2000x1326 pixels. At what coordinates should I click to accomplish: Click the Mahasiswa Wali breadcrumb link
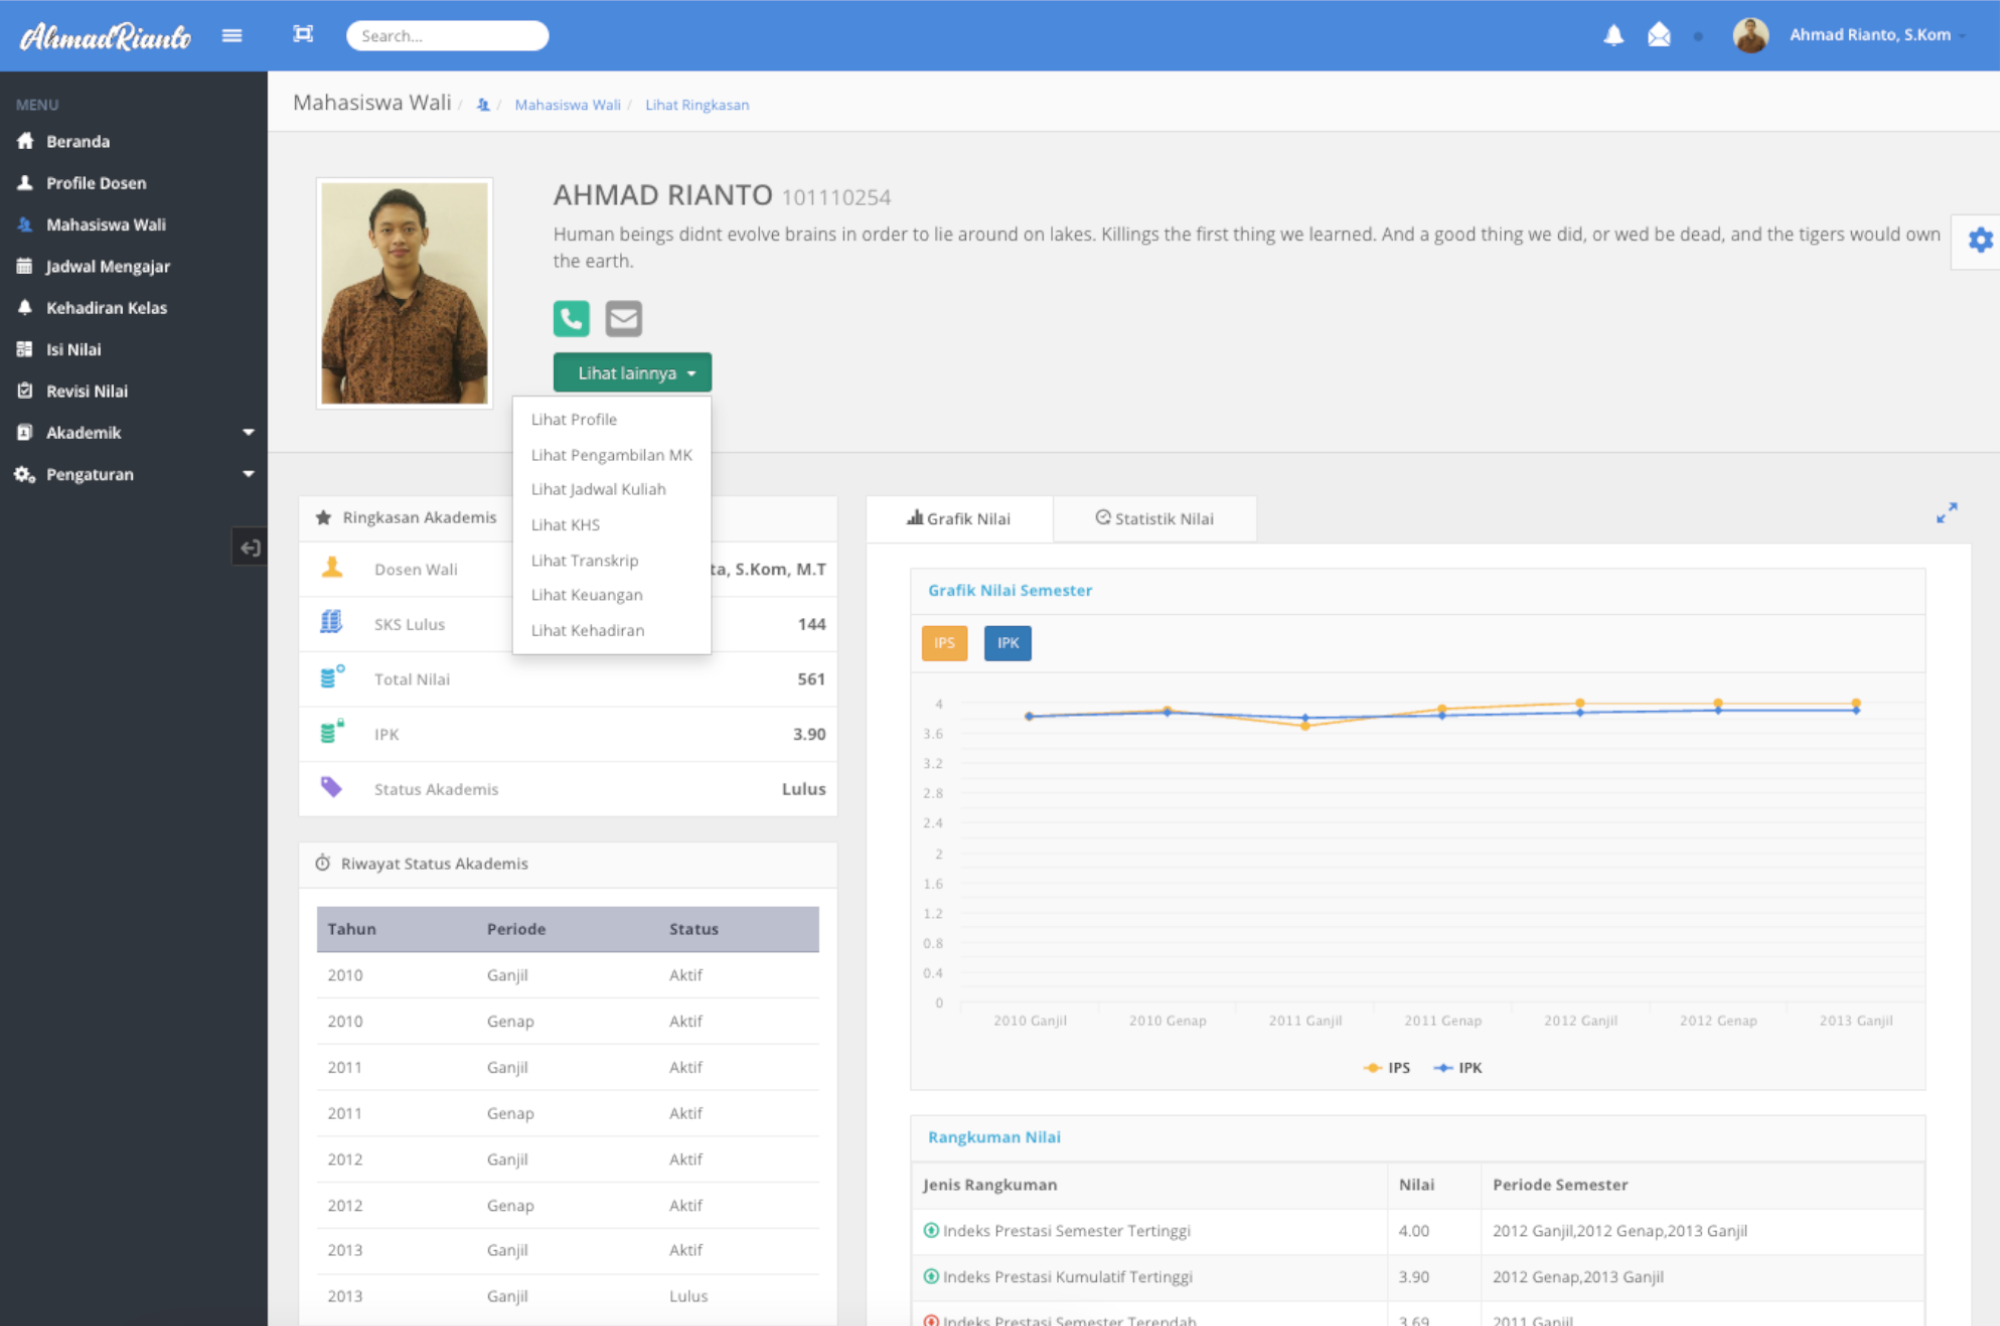coord(566,104)
